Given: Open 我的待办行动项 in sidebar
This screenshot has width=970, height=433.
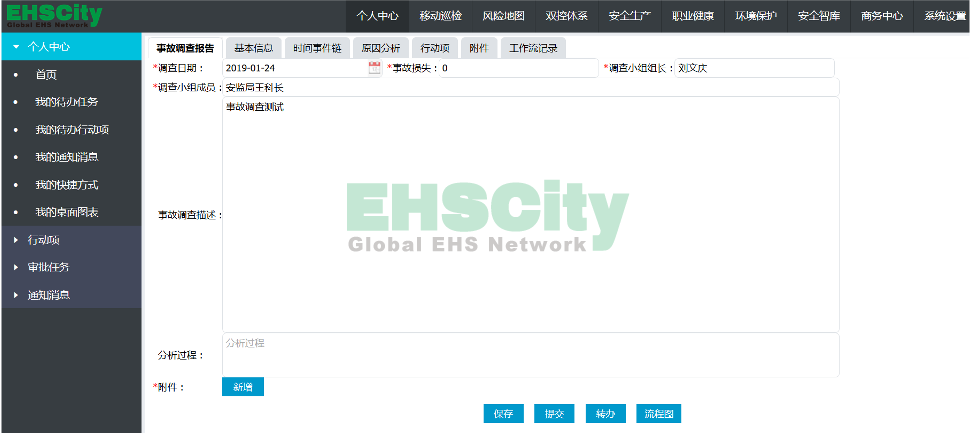Looking at the screenshot, I should tap(72, 130).
